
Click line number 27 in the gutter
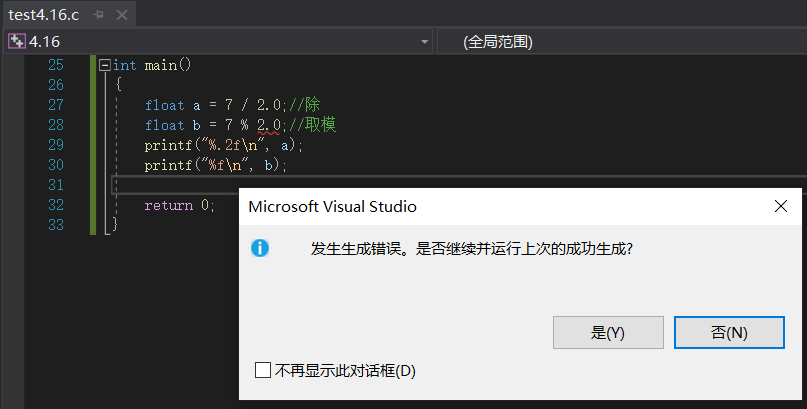click(x=56, y=105)
